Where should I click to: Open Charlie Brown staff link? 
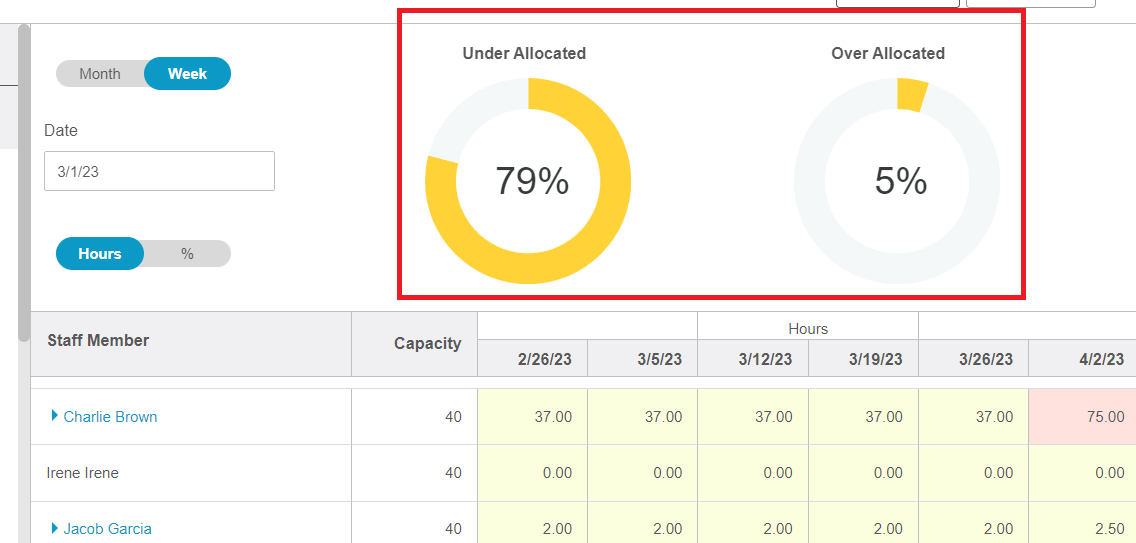point(110,417)
